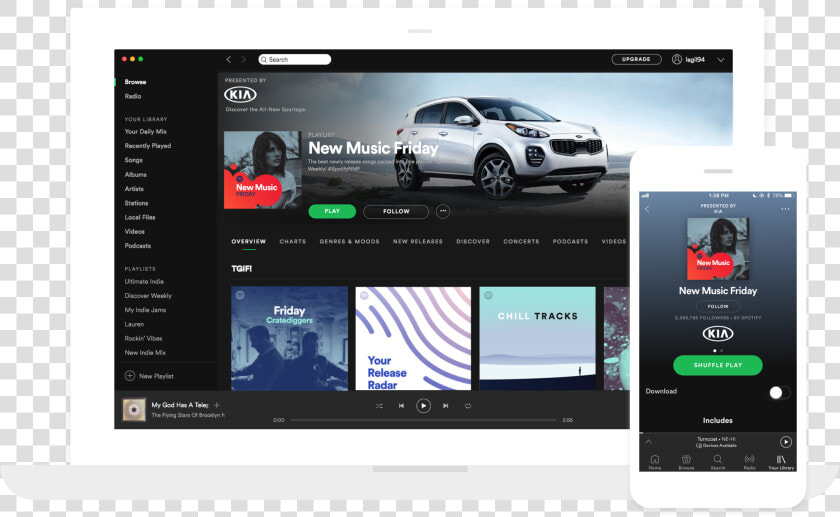
Task: Tap phone mini player play button
Action: click(786, 442)
